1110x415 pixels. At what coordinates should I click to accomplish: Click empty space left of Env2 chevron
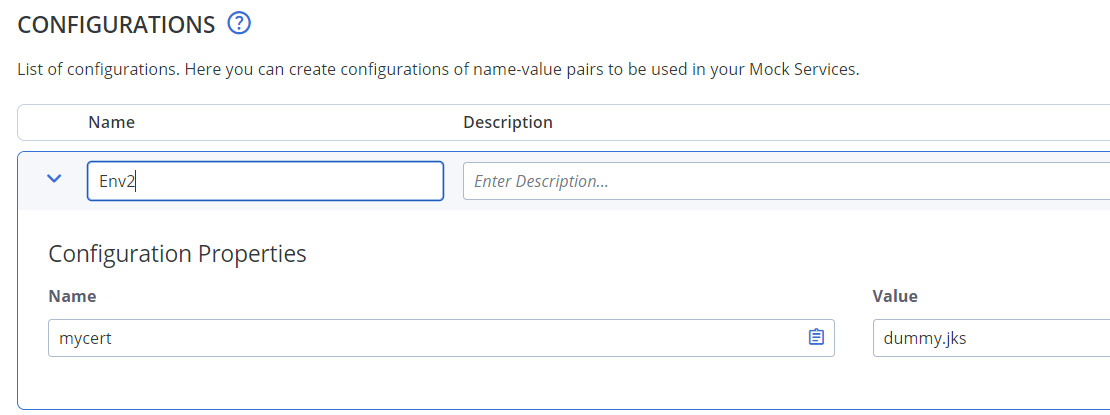(x=30, y=181)
